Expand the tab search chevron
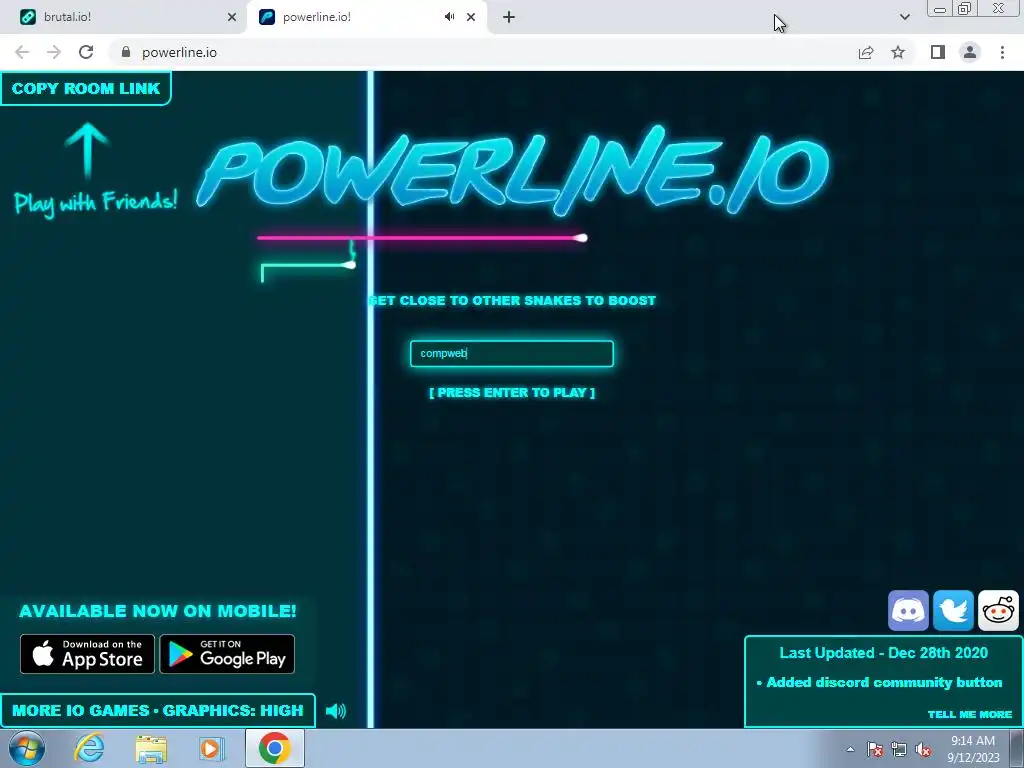Viewport: 1024px width, 768px height. (904, 17)
